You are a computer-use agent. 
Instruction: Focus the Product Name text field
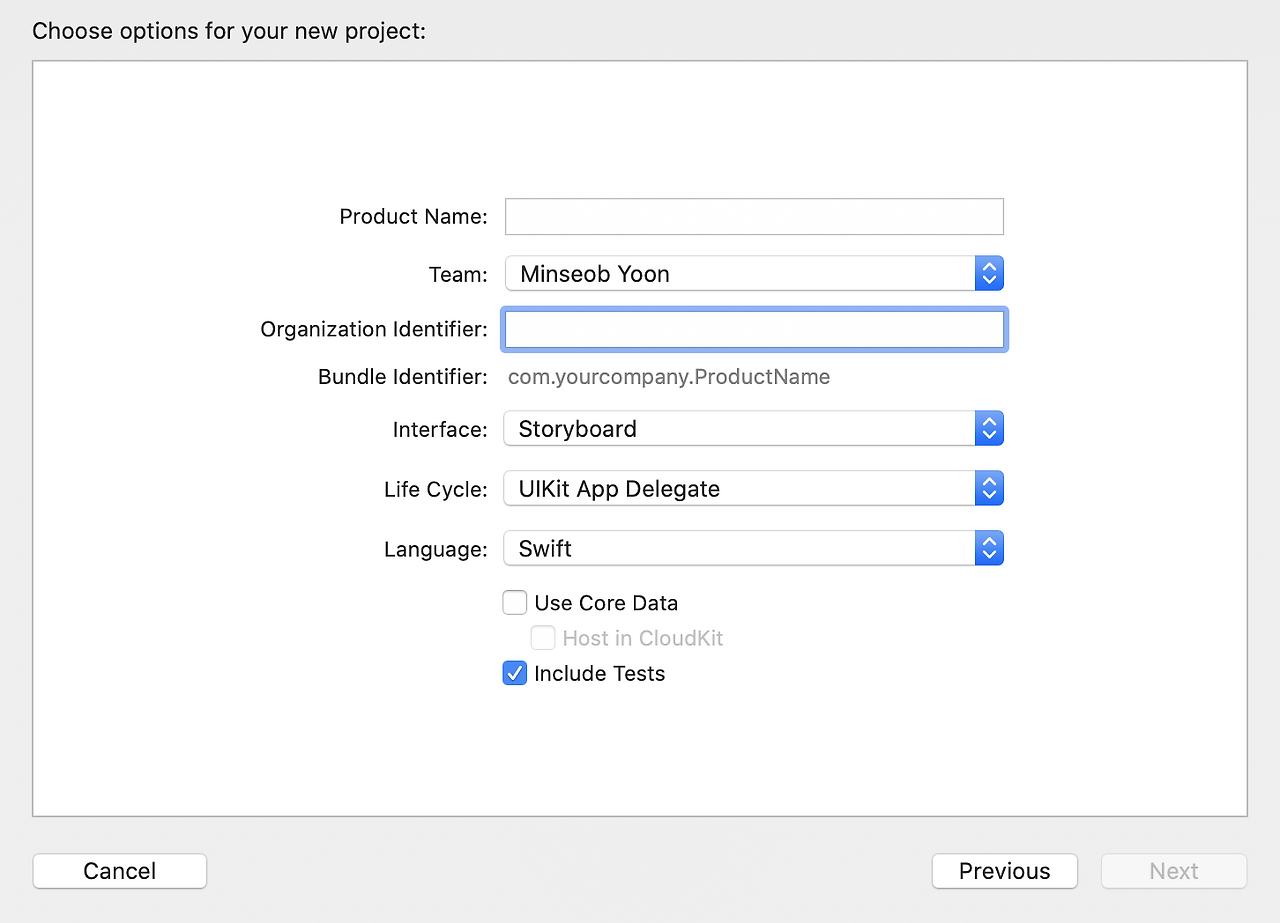pos(753,216)
